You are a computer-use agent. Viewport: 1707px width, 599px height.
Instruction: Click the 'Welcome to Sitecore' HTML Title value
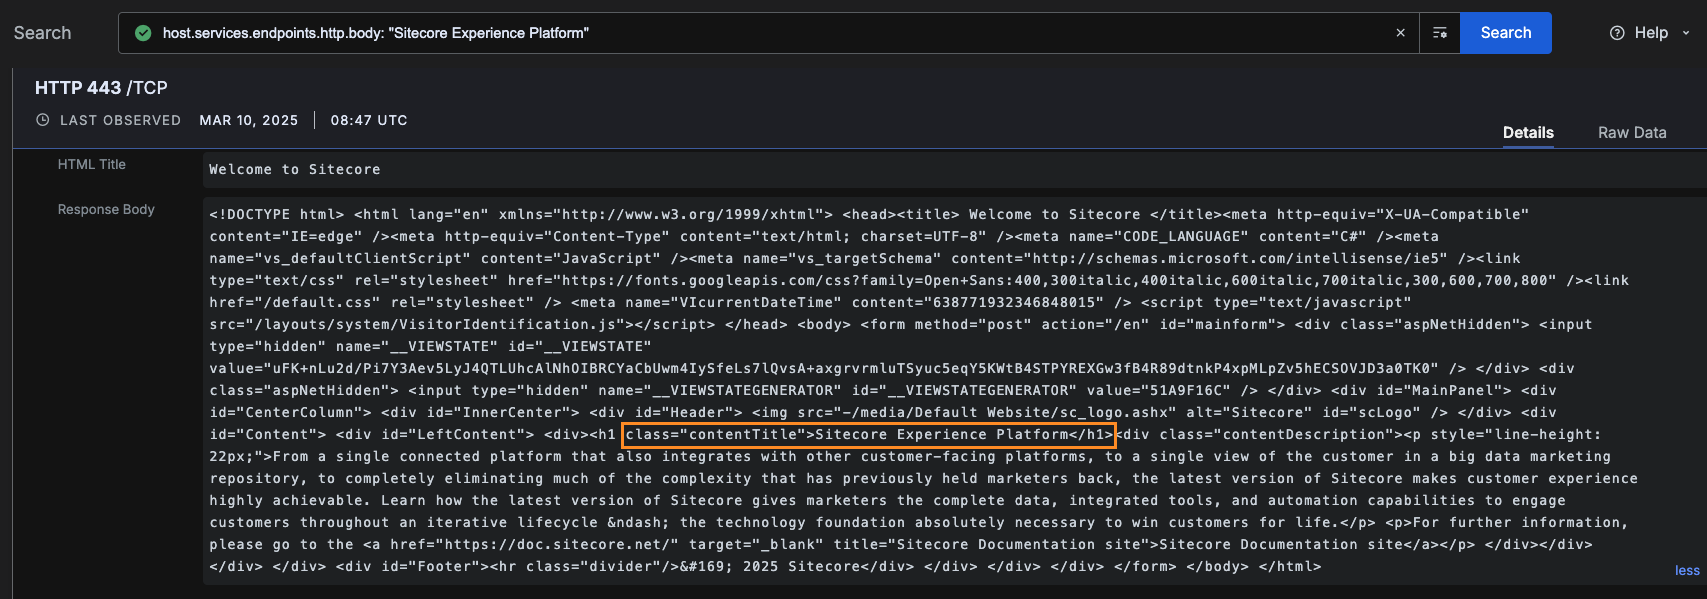[x=294, y=170]
